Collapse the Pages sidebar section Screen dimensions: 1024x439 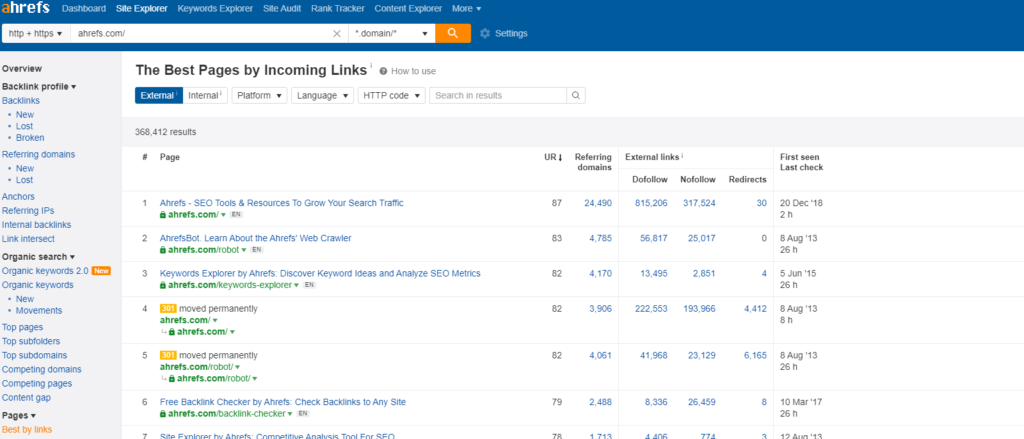[18, 415]
